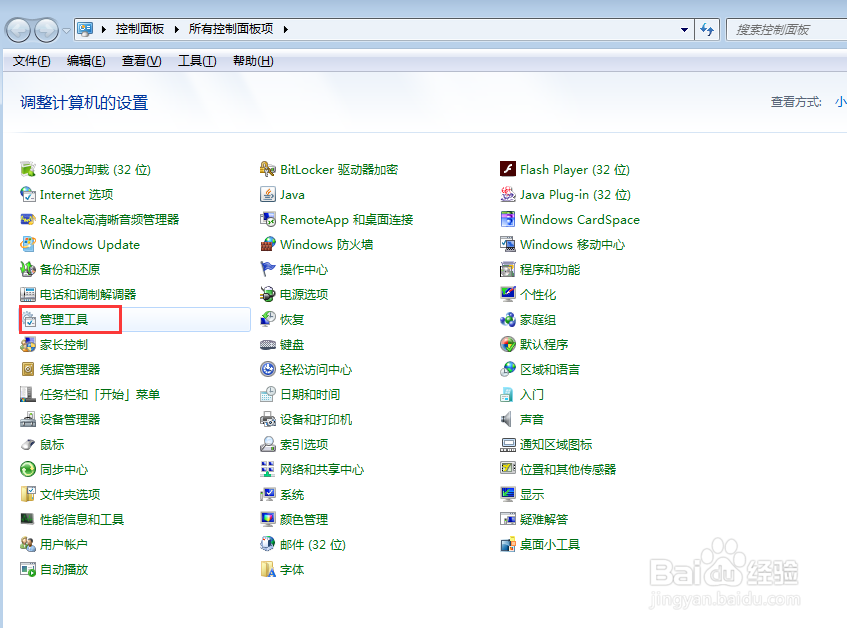The image size is (847, 628).
Task: Open the 管理工具 icon
Action: 29,320
